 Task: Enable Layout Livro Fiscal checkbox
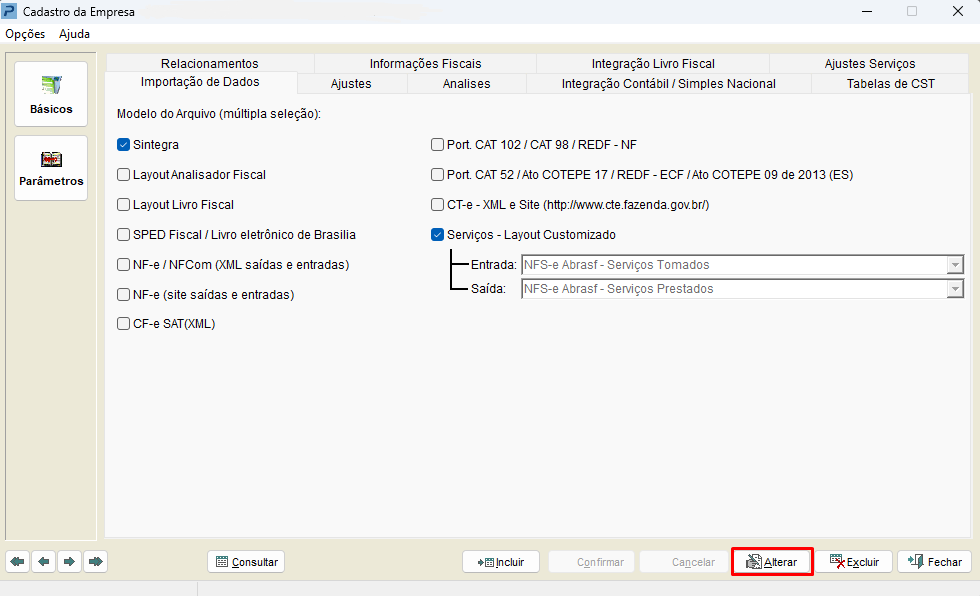[124, 205]
